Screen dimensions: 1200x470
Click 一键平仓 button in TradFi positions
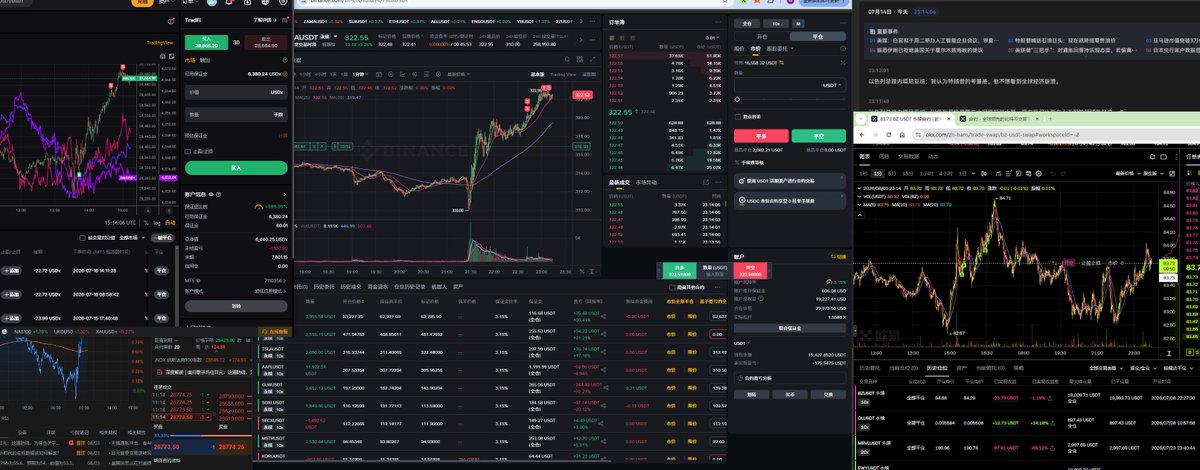point(163,238)
